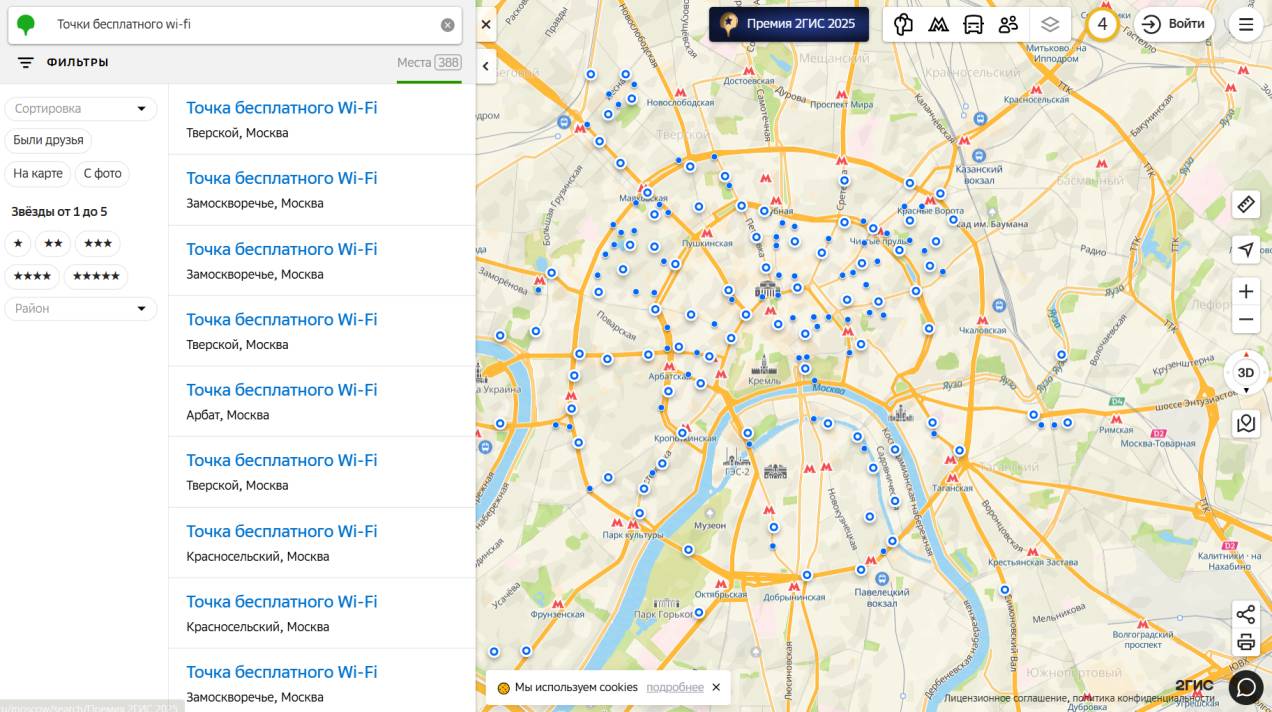
Task: Enable the 'С фото' filter chip
Action: pyautogui.click(x=102, y=174)
